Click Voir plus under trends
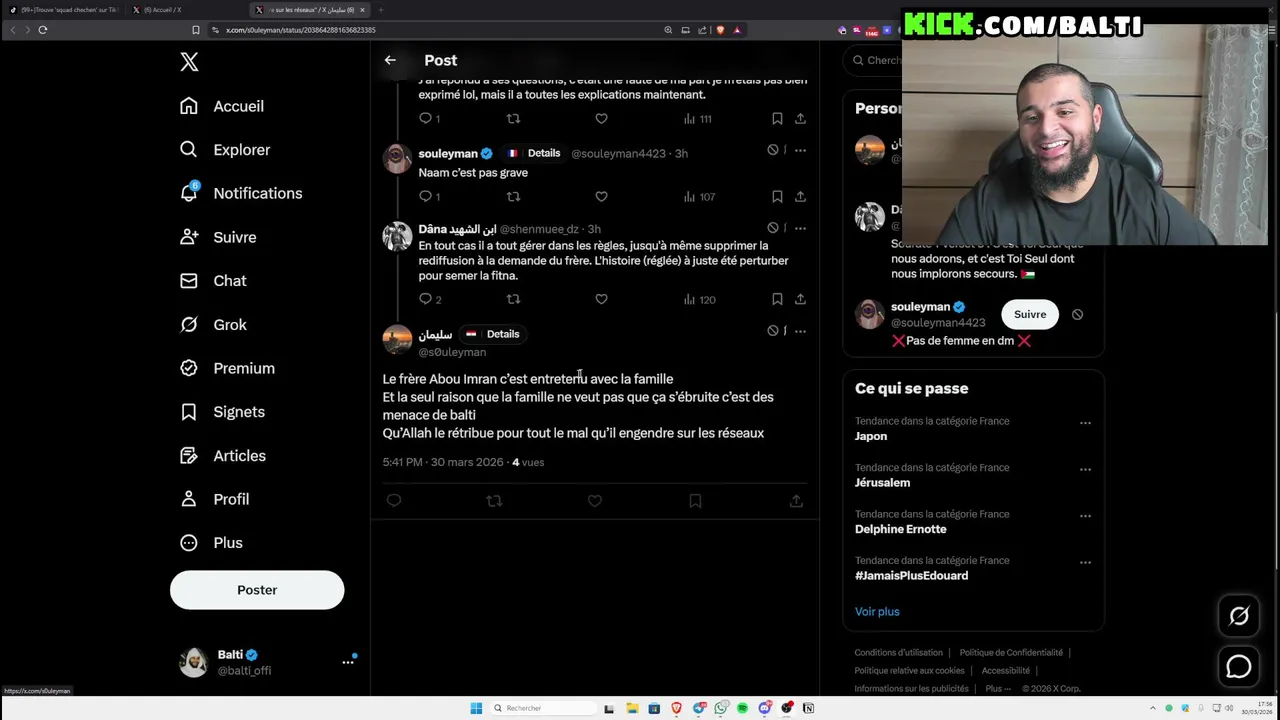 tap(877, 612)
